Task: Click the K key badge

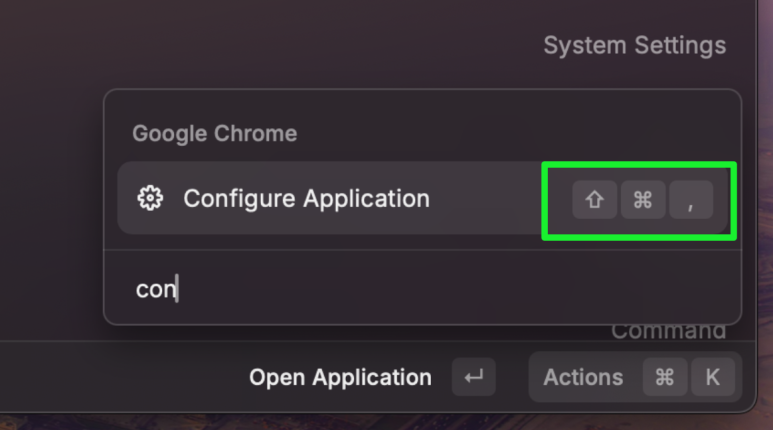Action: [x=713, y=377]
